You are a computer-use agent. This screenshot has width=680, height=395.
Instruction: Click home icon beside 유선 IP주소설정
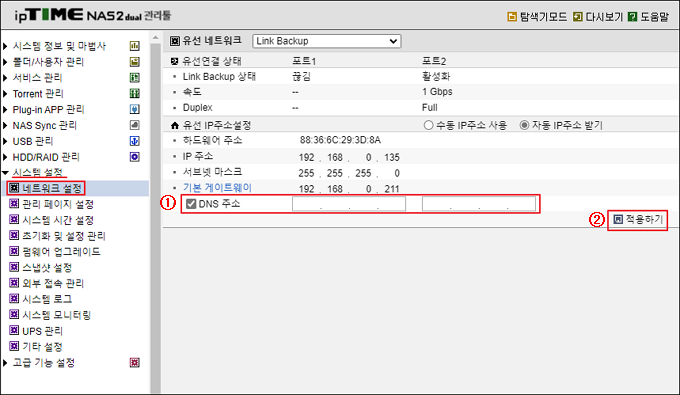175,126
